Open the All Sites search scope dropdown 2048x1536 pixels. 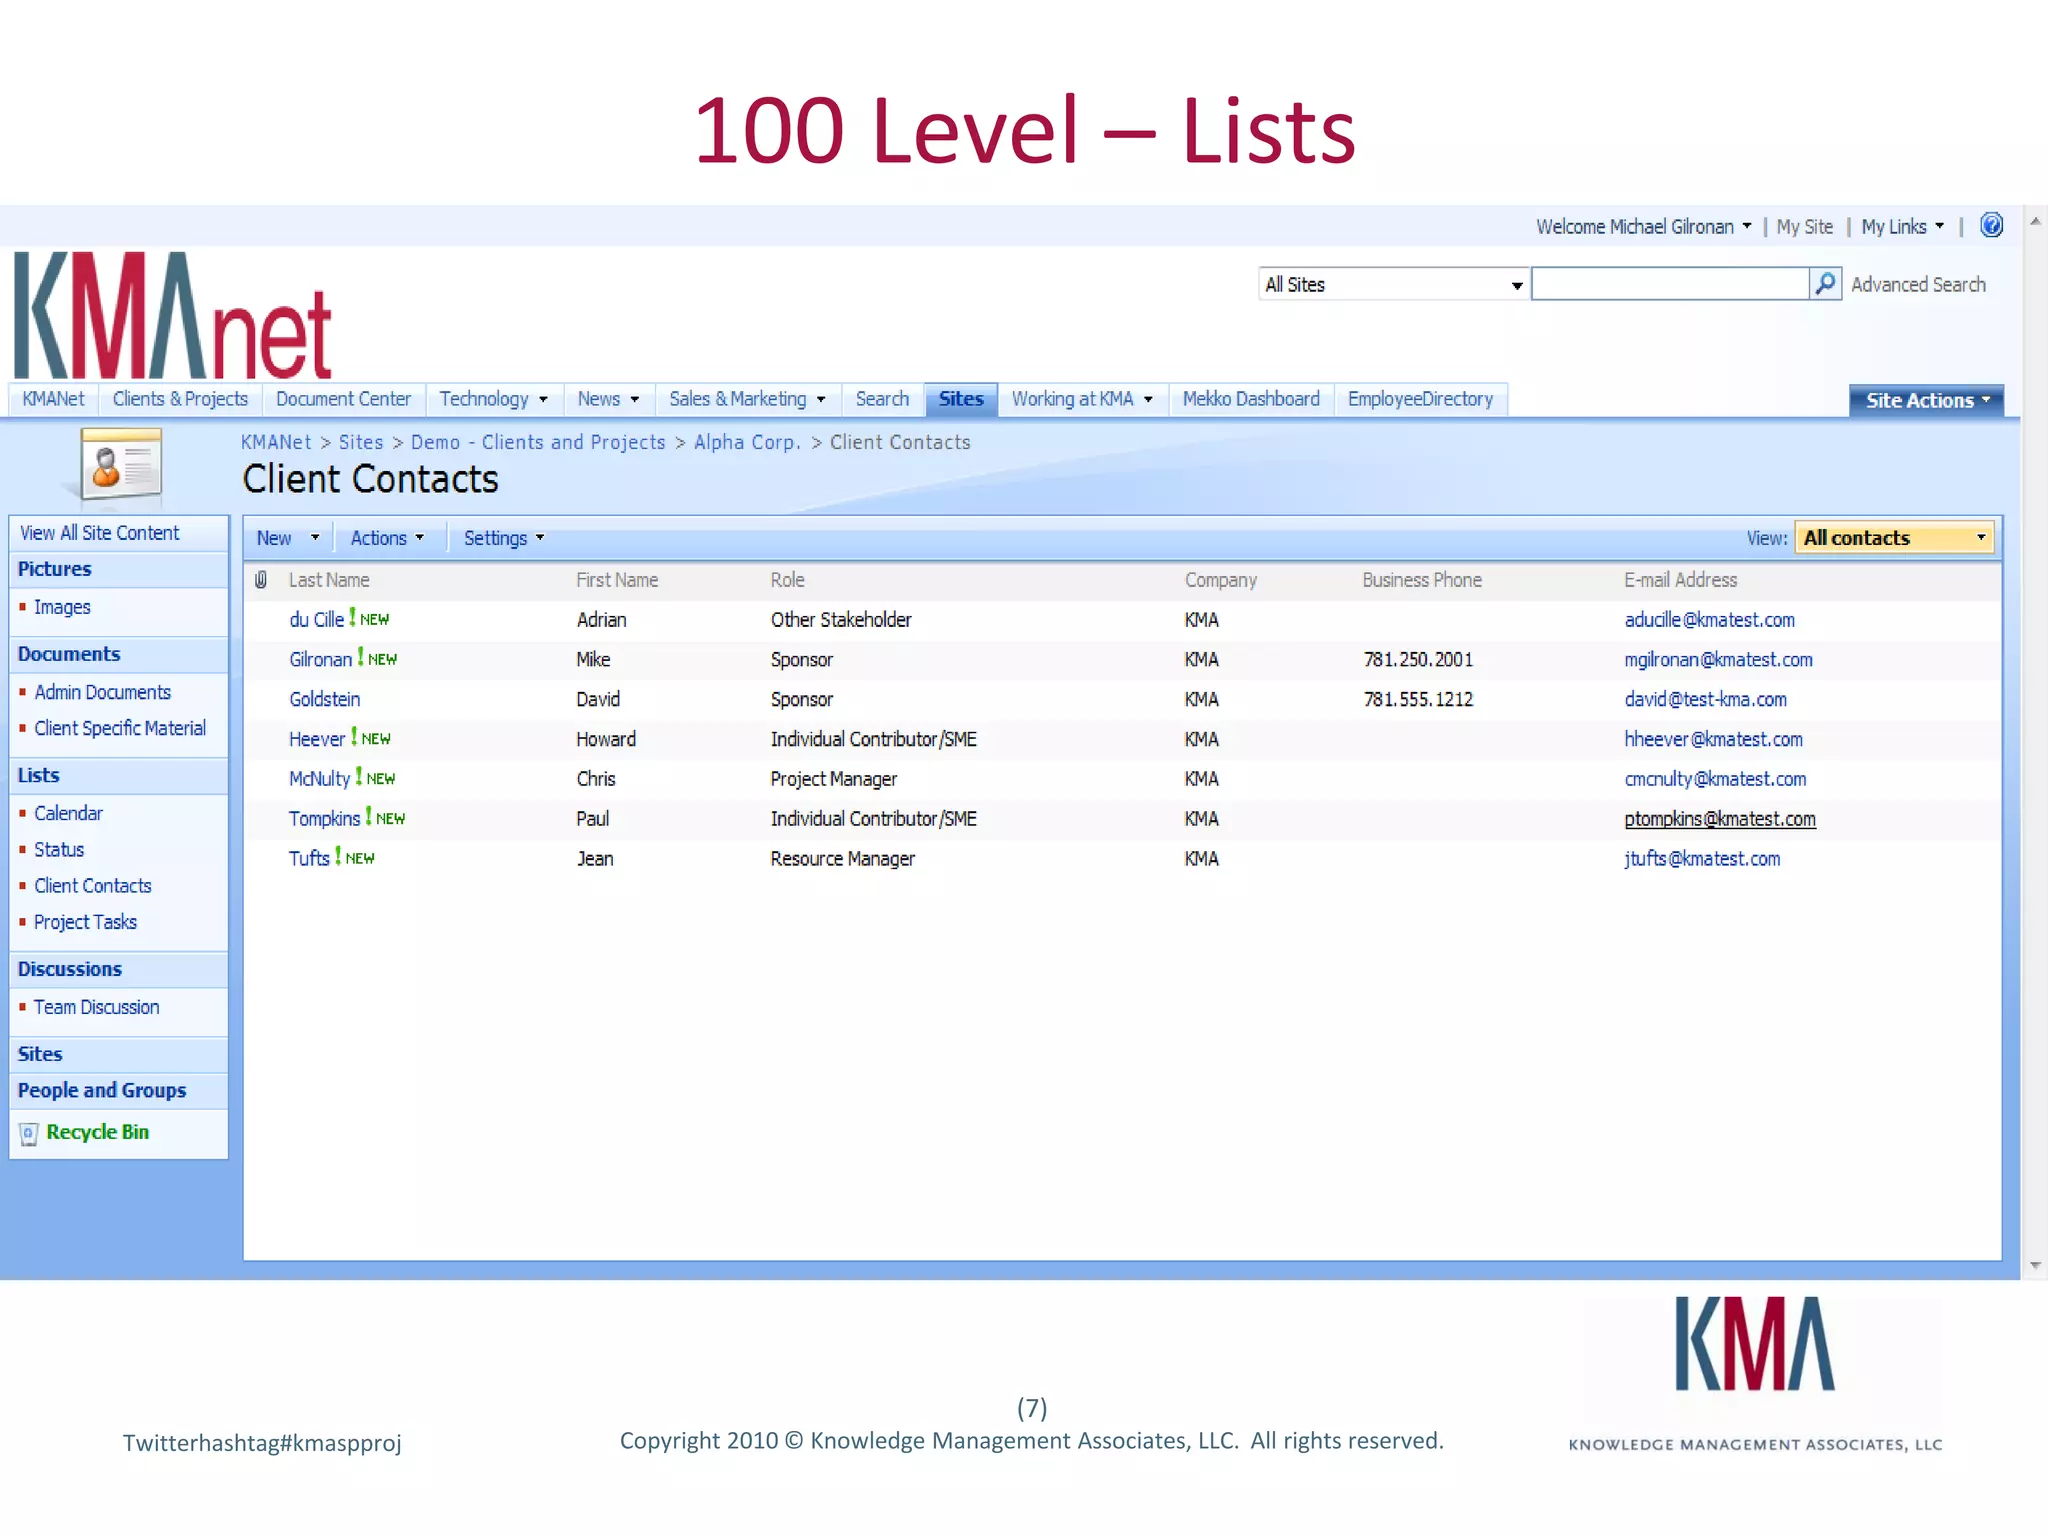1393,285
